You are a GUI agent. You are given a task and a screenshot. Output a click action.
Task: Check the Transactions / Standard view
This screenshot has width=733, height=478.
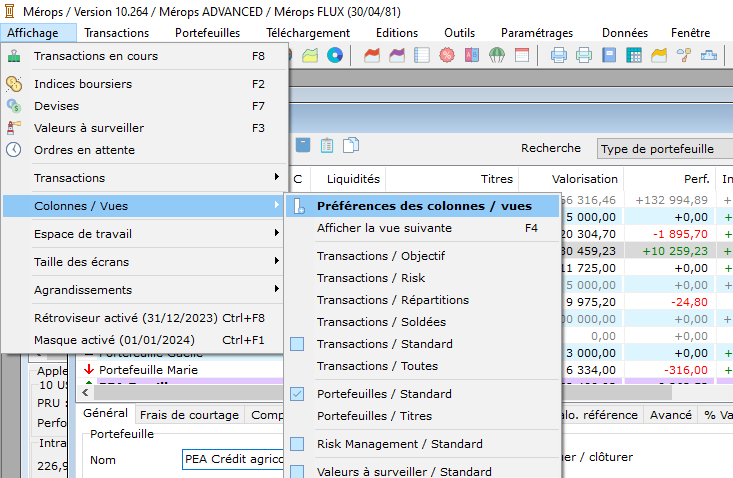[423, 344]
